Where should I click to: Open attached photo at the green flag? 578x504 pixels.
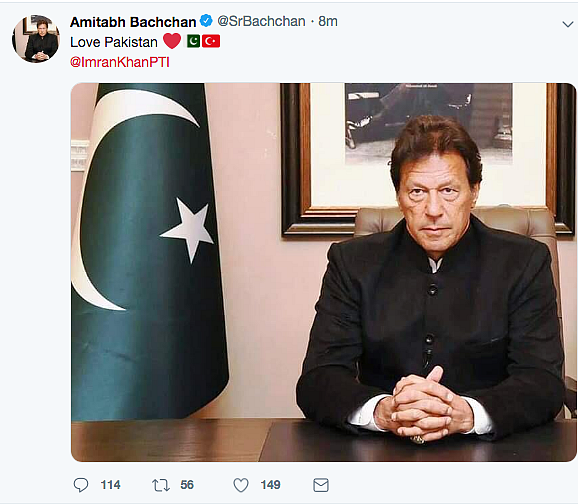[x=147, y=251]
